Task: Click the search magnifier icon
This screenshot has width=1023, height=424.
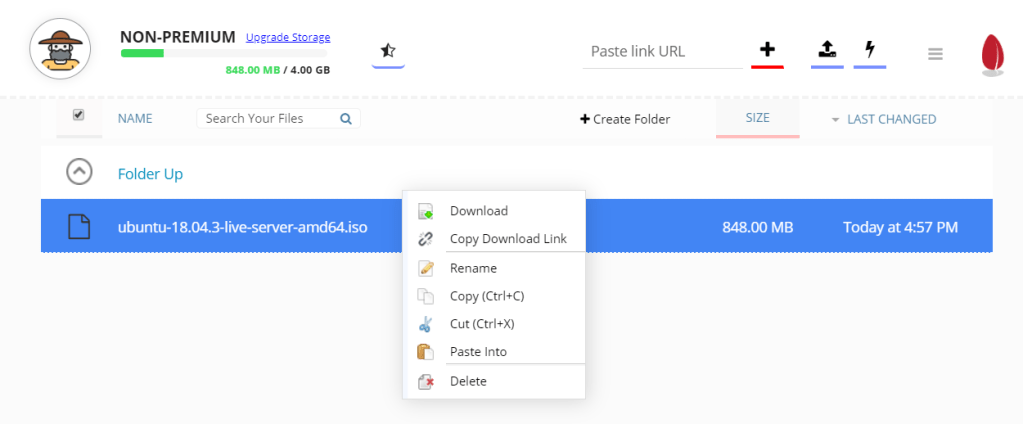Action: click(346, 118)
